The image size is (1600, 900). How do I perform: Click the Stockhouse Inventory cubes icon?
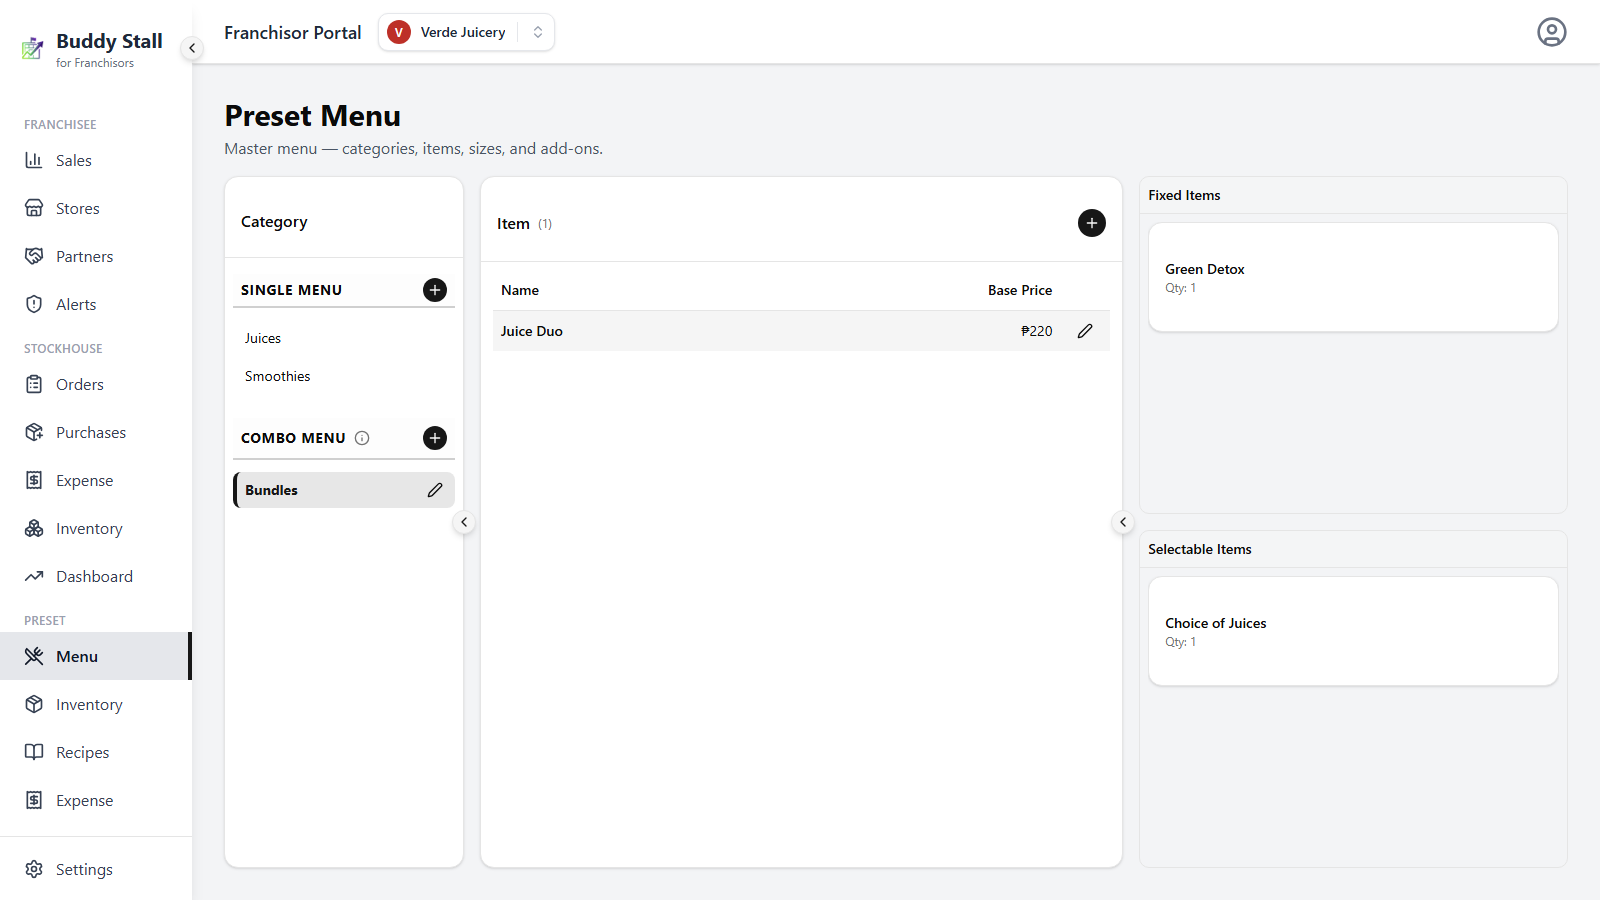tap(34, 528)
